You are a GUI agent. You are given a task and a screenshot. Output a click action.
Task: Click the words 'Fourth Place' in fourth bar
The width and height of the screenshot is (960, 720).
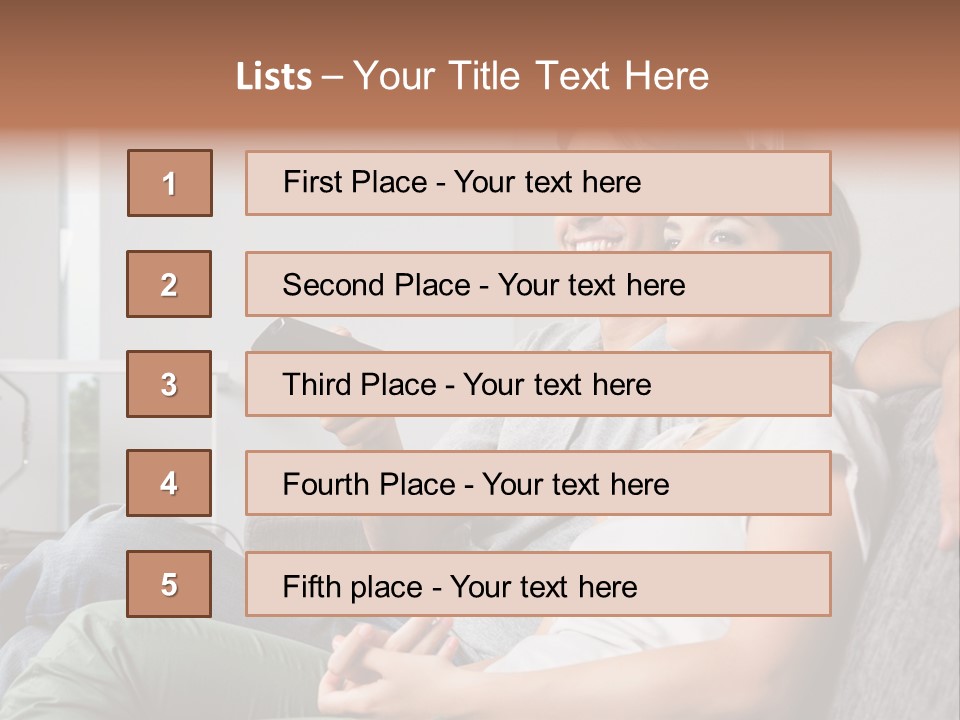point(369,484)
